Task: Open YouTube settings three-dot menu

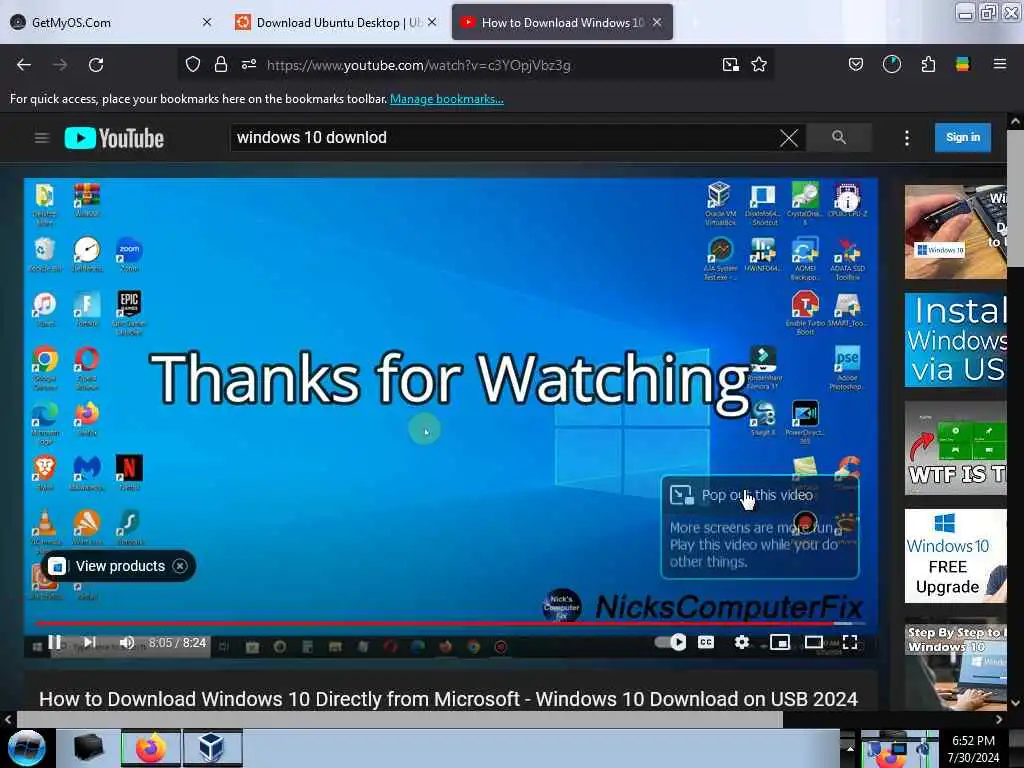Action: pos(906,138)
